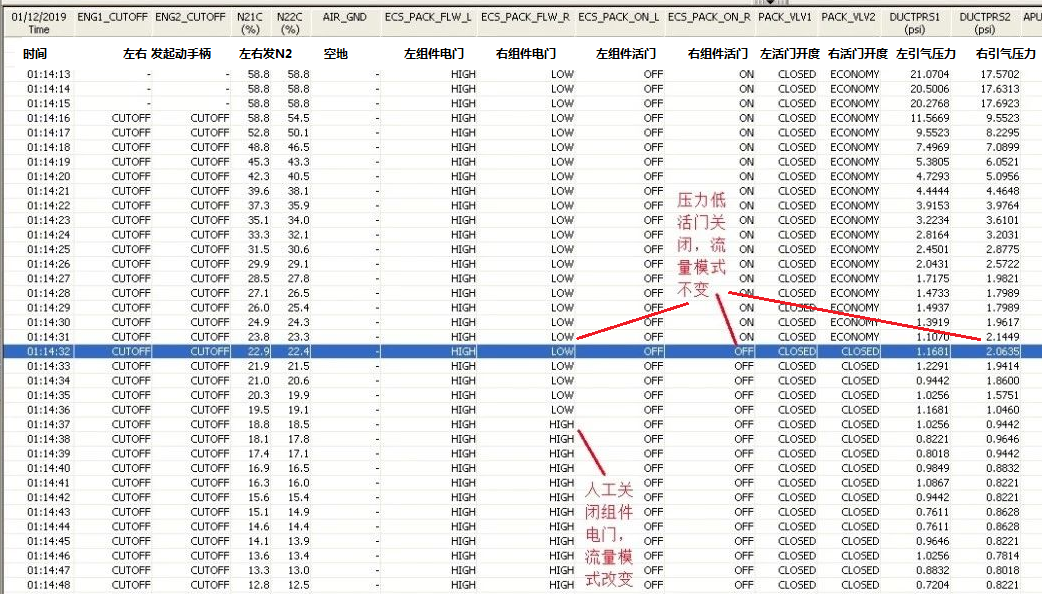Click the 01/12/2019 Time column header
1042x594 pixels.
coord(39,23)
